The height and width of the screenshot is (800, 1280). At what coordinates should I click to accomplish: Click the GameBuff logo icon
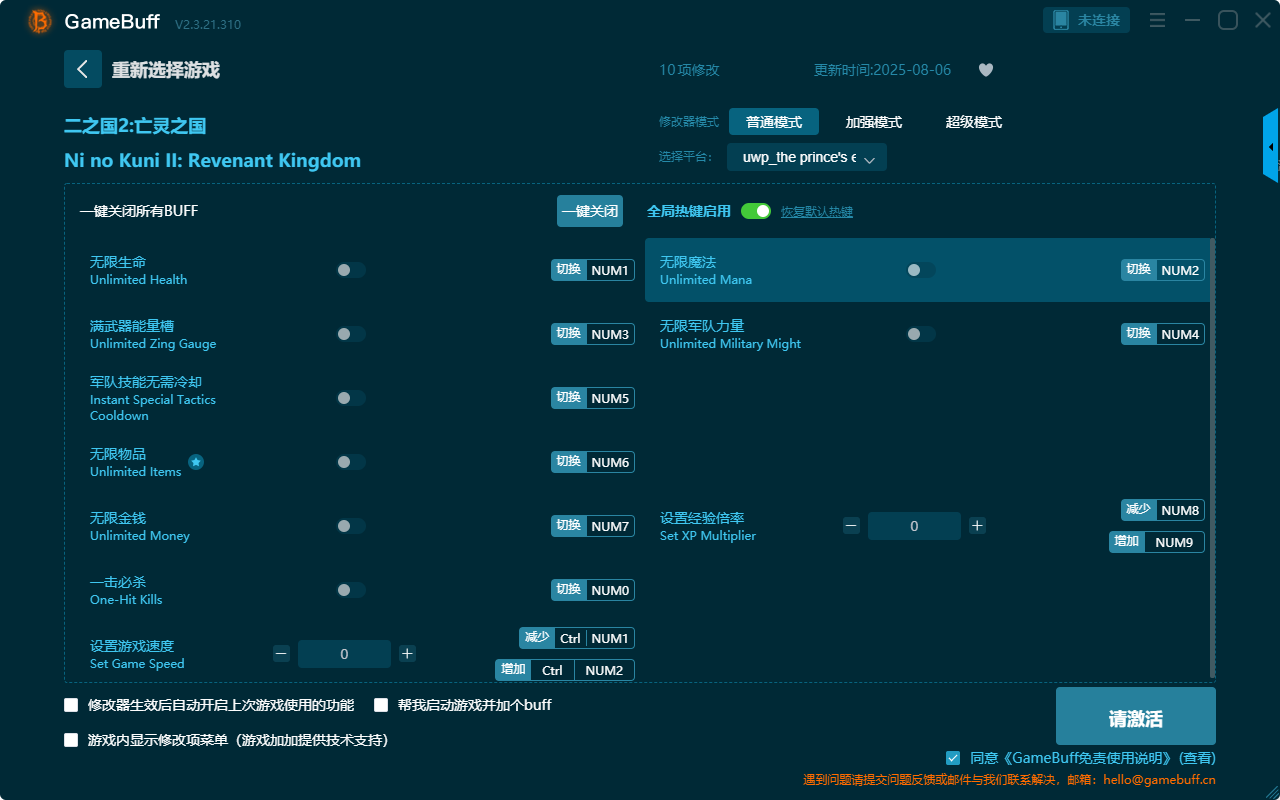tap(40, 21)
